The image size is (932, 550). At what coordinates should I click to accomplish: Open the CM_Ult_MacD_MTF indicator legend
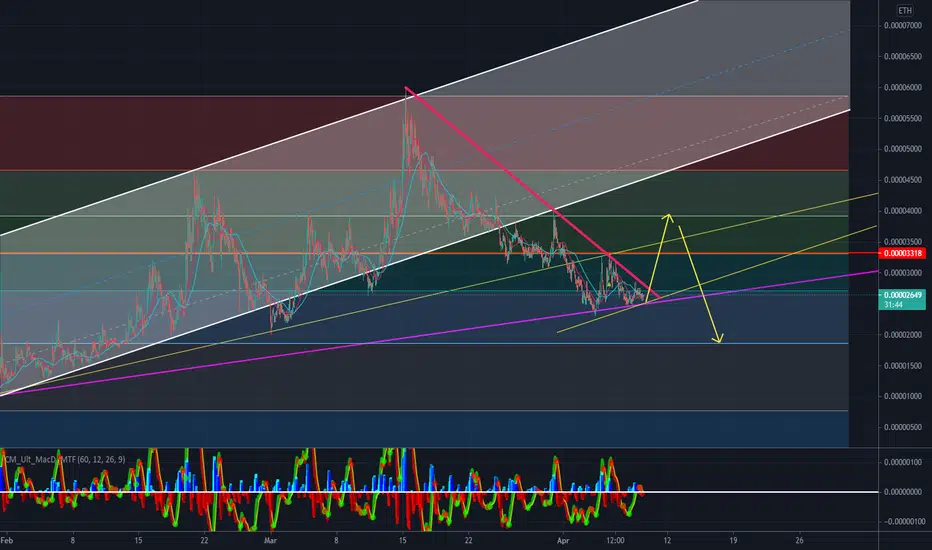click(64, 459)
